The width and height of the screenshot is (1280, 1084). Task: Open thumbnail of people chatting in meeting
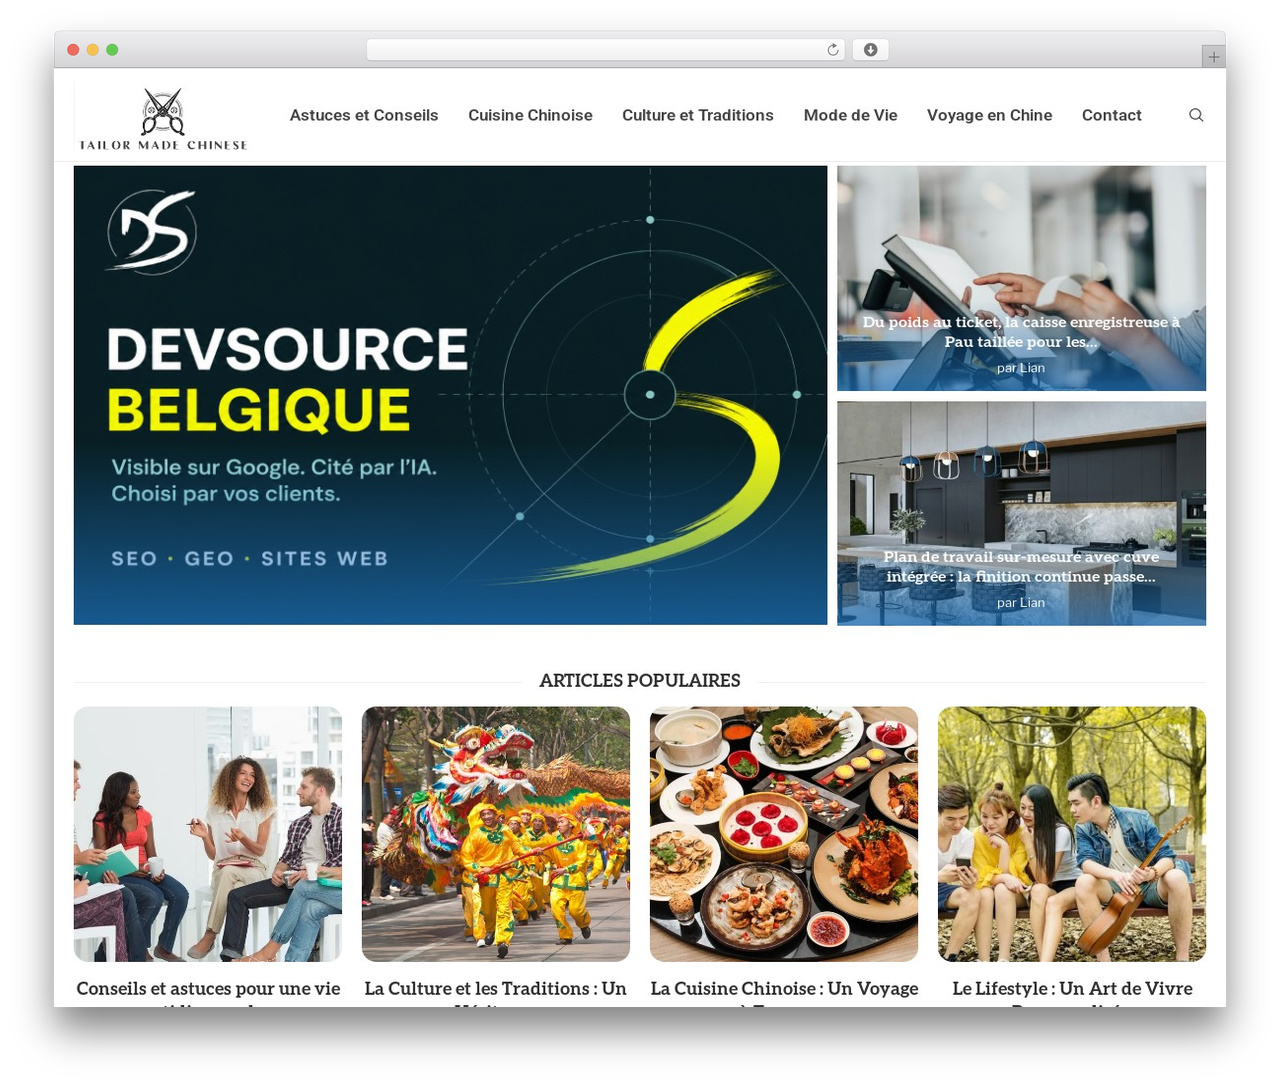coord(208,834)
